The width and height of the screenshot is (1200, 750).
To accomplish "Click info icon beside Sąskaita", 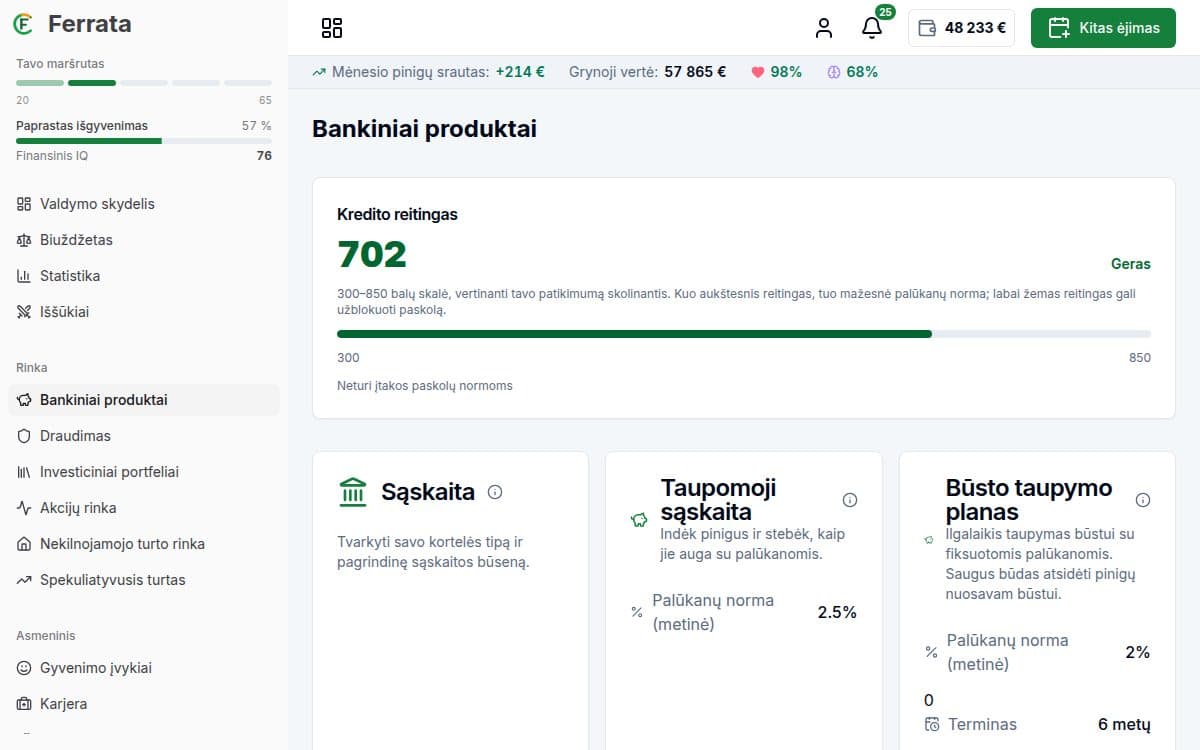I will click(494, 492).
